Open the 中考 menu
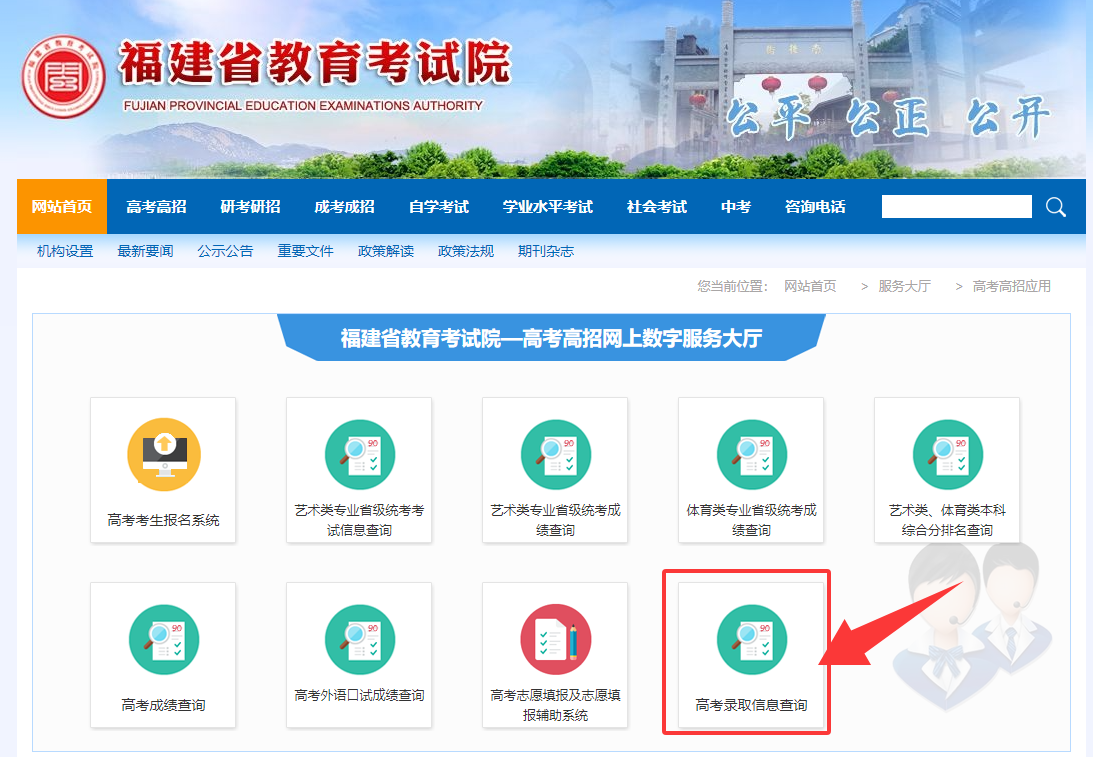1093x757 pixels. point(735,206)
